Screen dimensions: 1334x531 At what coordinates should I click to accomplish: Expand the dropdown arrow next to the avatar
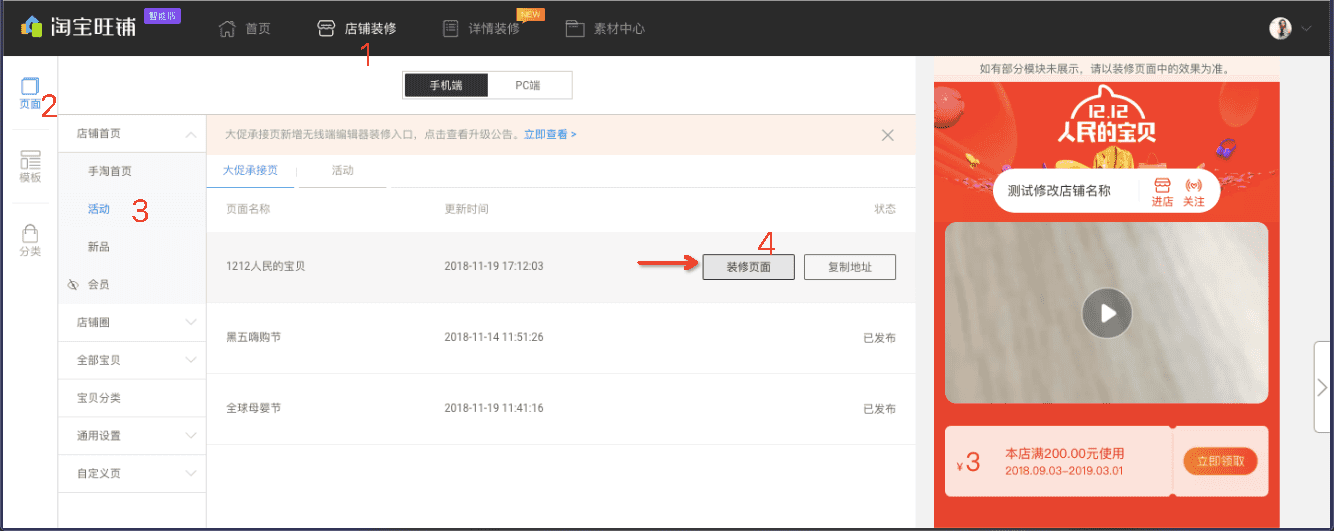1305,29
